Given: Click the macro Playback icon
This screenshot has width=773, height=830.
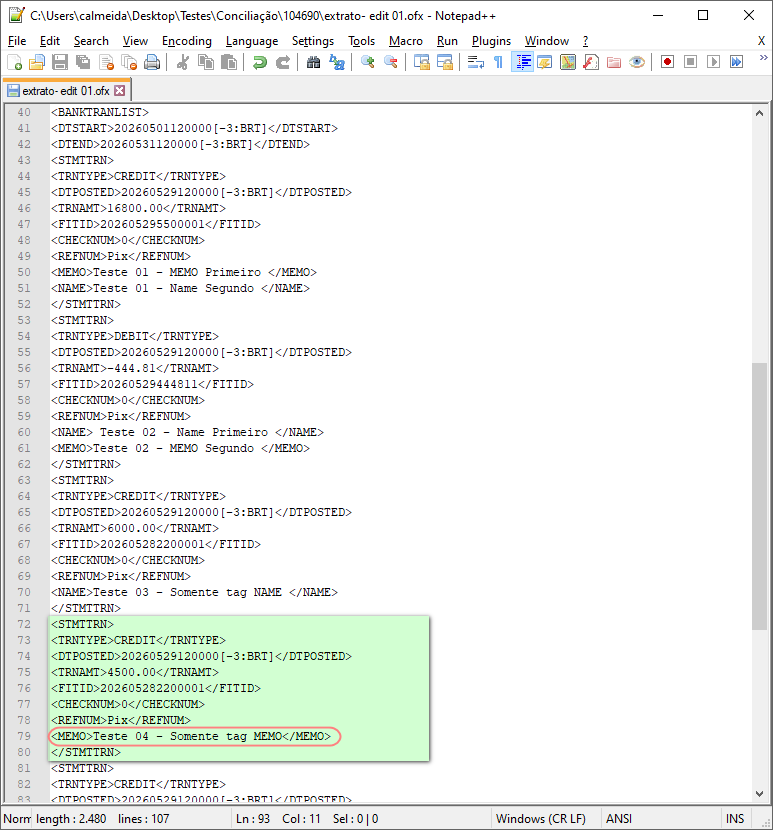Looking at the screenshot, I should coord(713,62).
